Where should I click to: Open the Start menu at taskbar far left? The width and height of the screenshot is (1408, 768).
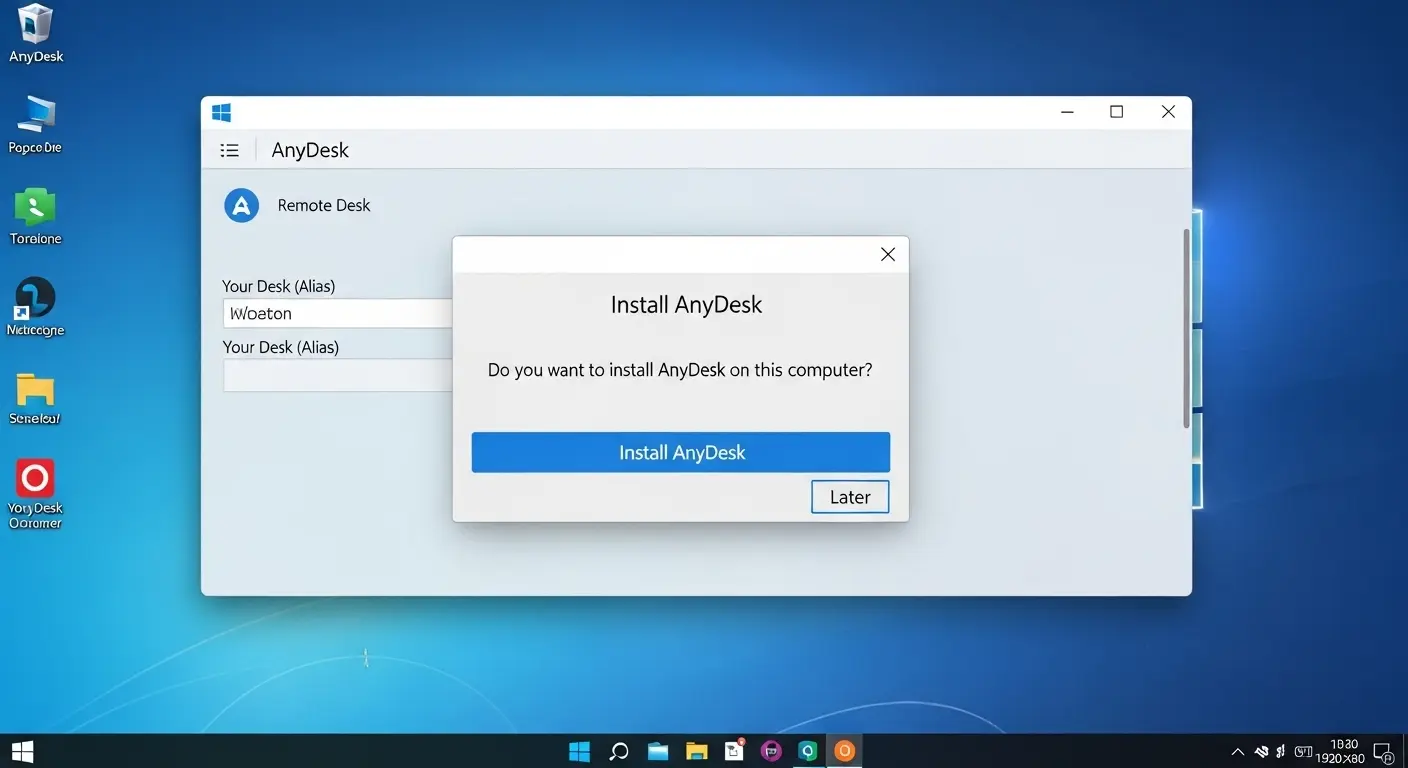pyautogui.click(x=22, y=751)
